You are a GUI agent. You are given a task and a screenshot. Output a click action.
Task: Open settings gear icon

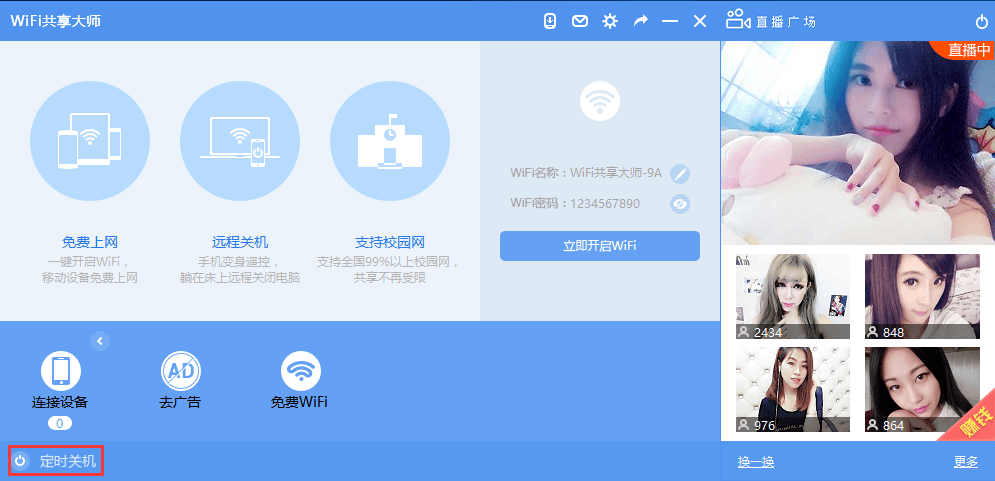[610, 21]
